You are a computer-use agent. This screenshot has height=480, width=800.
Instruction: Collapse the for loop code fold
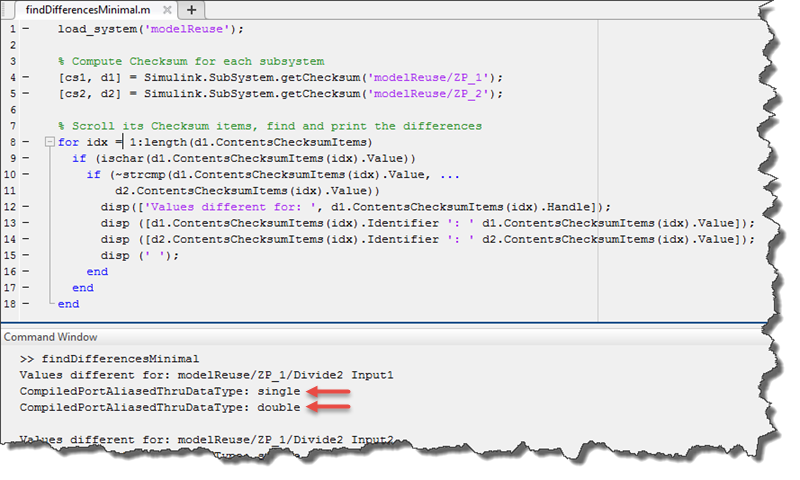point(49,142)
